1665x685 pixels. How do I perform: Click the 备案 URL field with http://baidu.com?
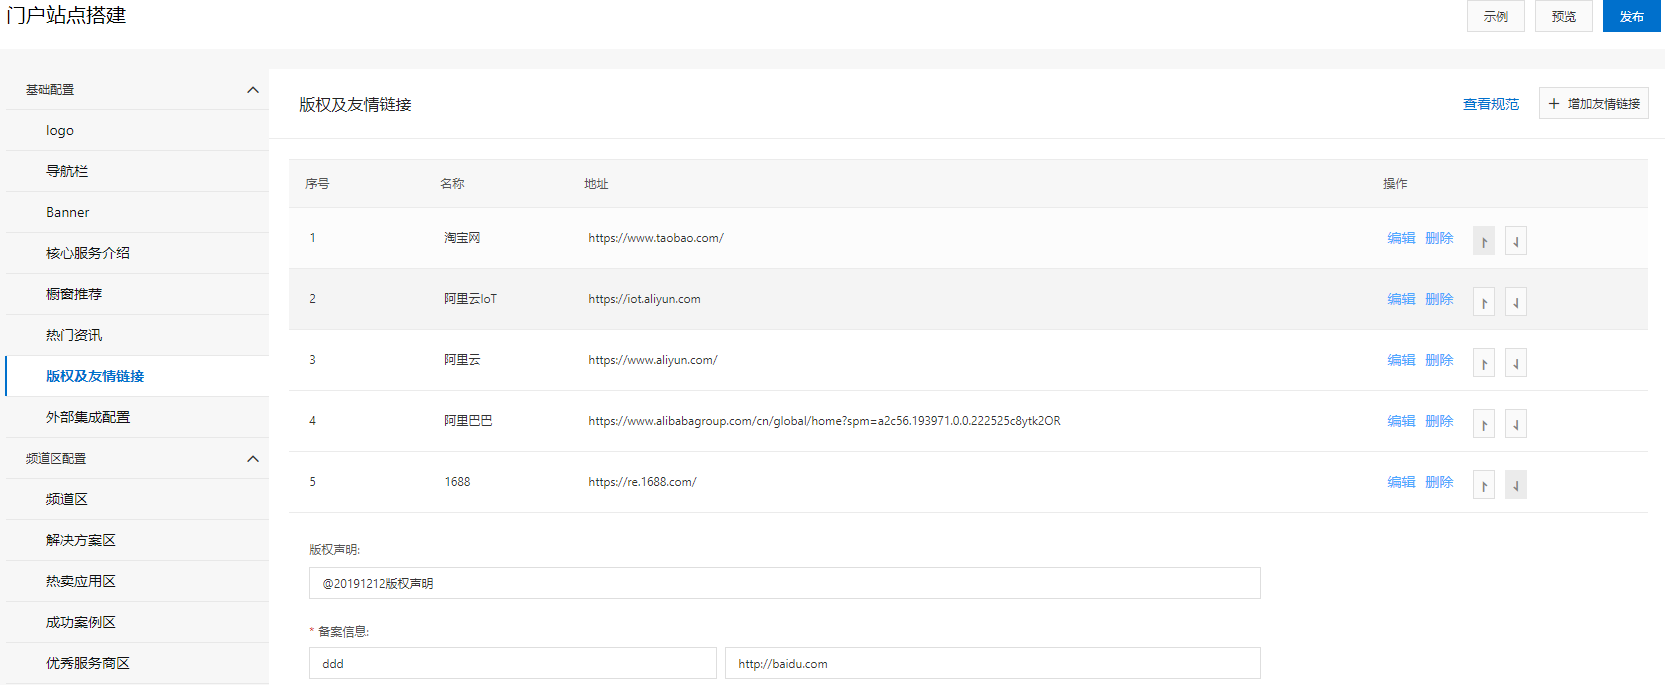click(x=993, y=663)
